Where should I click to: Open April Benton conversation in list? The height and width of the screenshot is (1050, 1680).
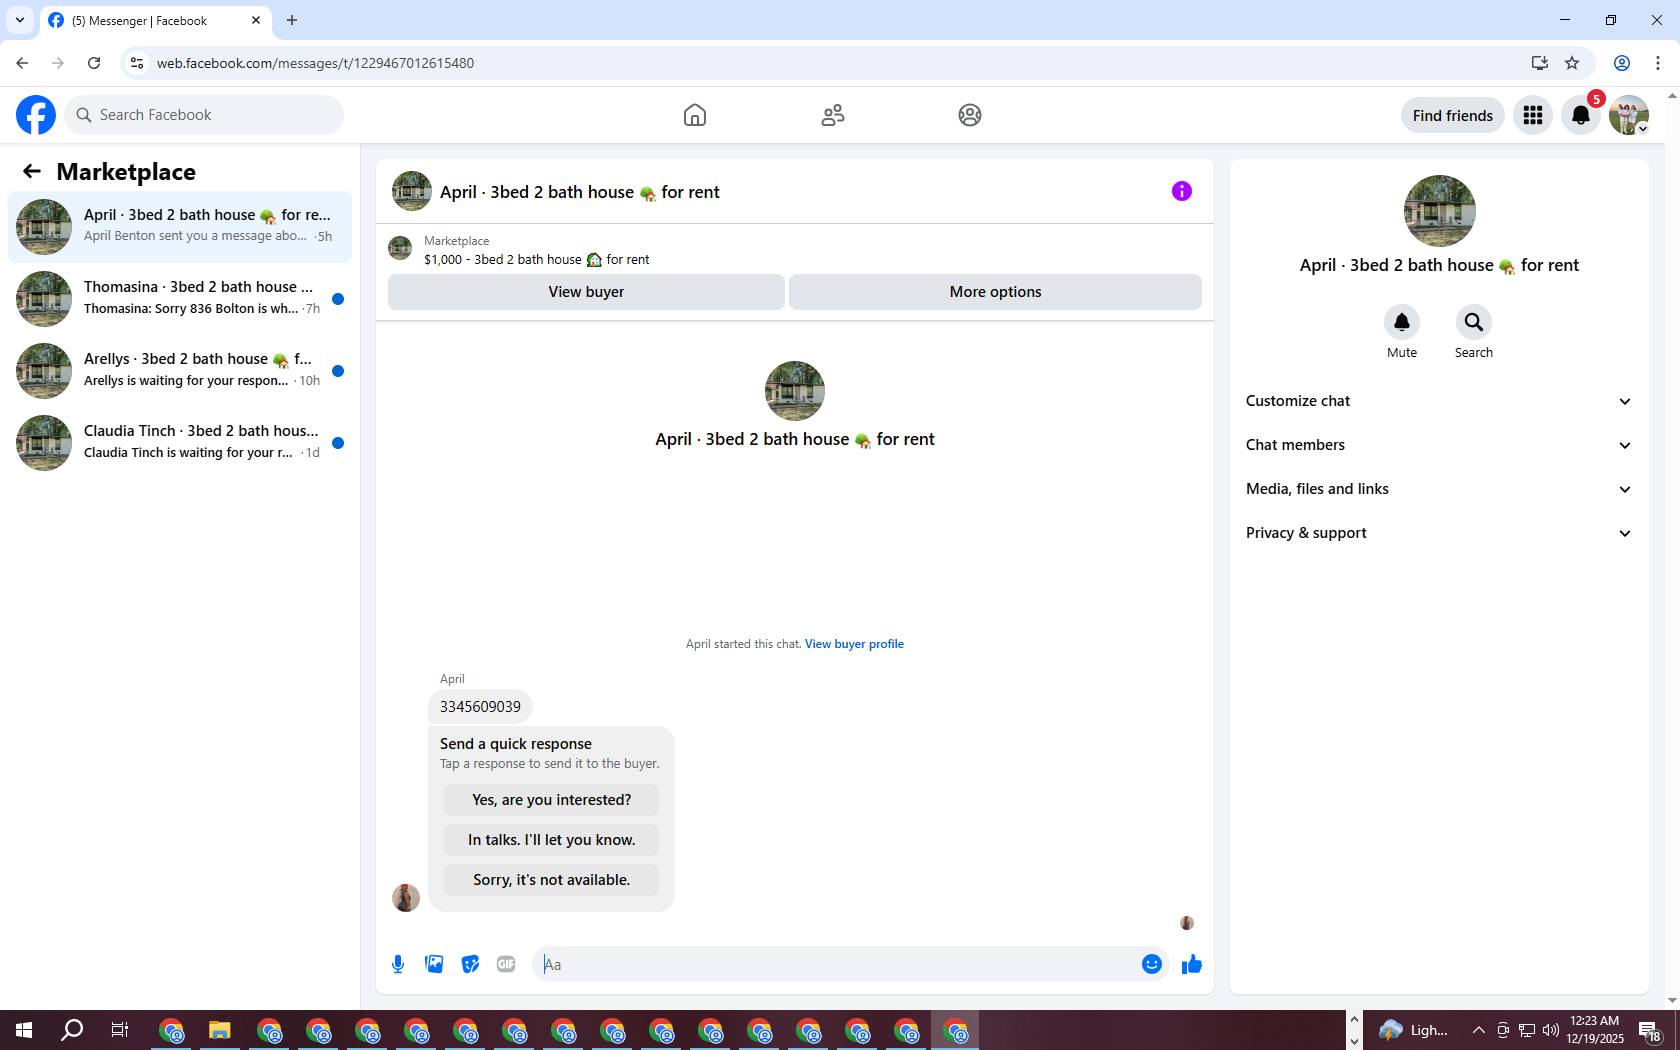click(x=180, y=227)
